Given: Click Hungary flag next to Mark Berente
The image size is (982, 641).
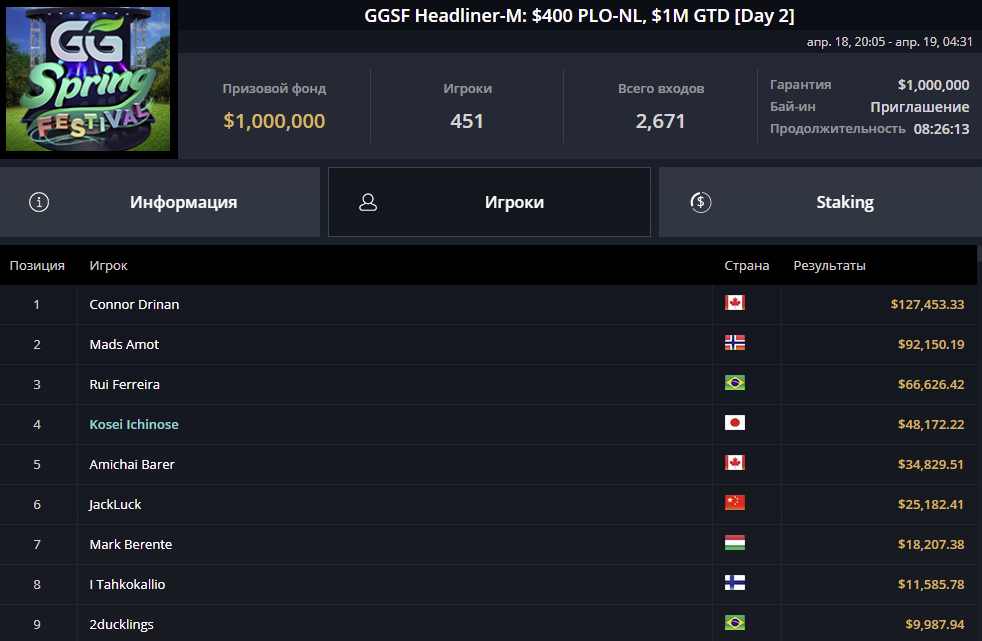Looking at the screenshot, I should [x=735, y=543].
